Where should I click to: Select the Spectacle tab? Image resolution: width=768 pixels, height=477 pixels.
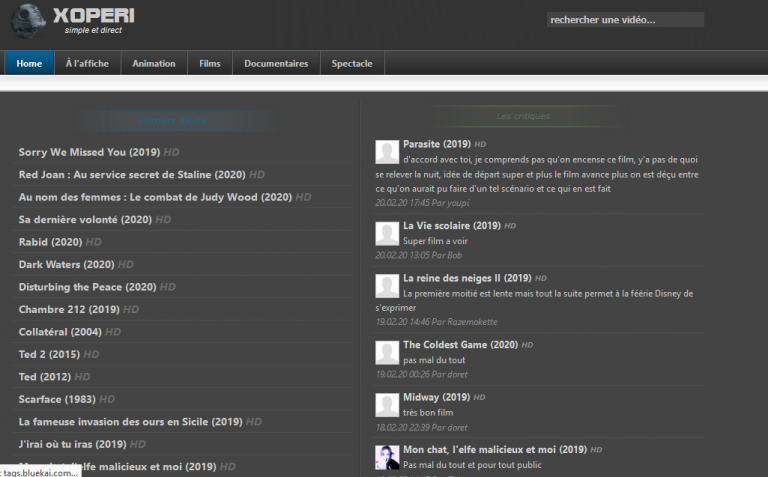pyautogui.click(x=351, y=63)
